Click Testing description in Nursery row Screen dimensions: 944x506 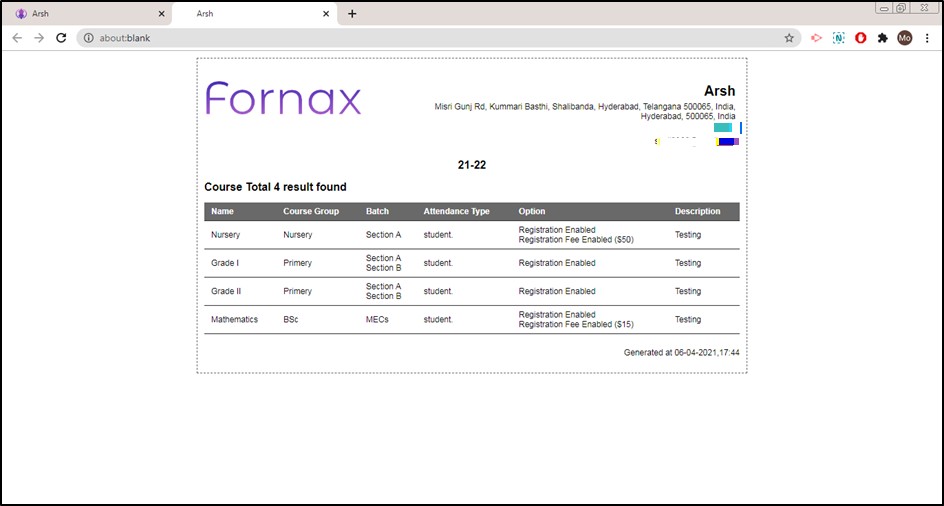coord(688,235)
